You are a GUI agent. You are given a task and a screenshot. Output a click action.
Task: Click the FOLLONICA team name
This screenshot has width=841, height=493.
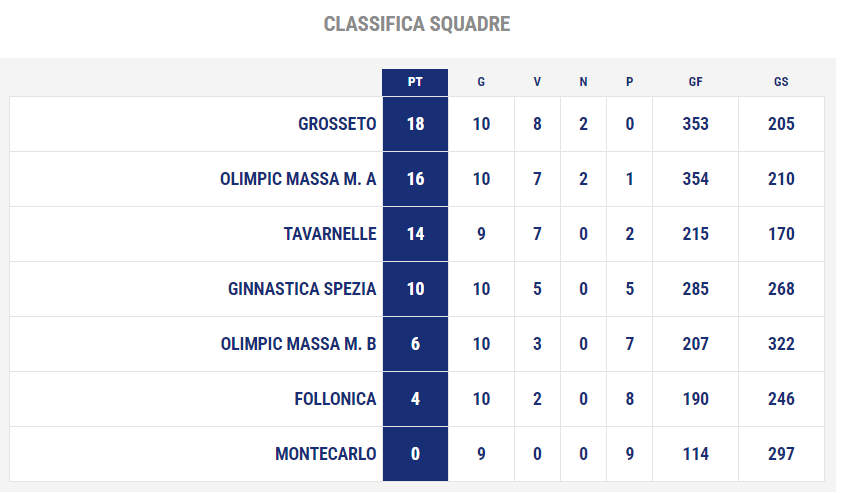point(335,399)
